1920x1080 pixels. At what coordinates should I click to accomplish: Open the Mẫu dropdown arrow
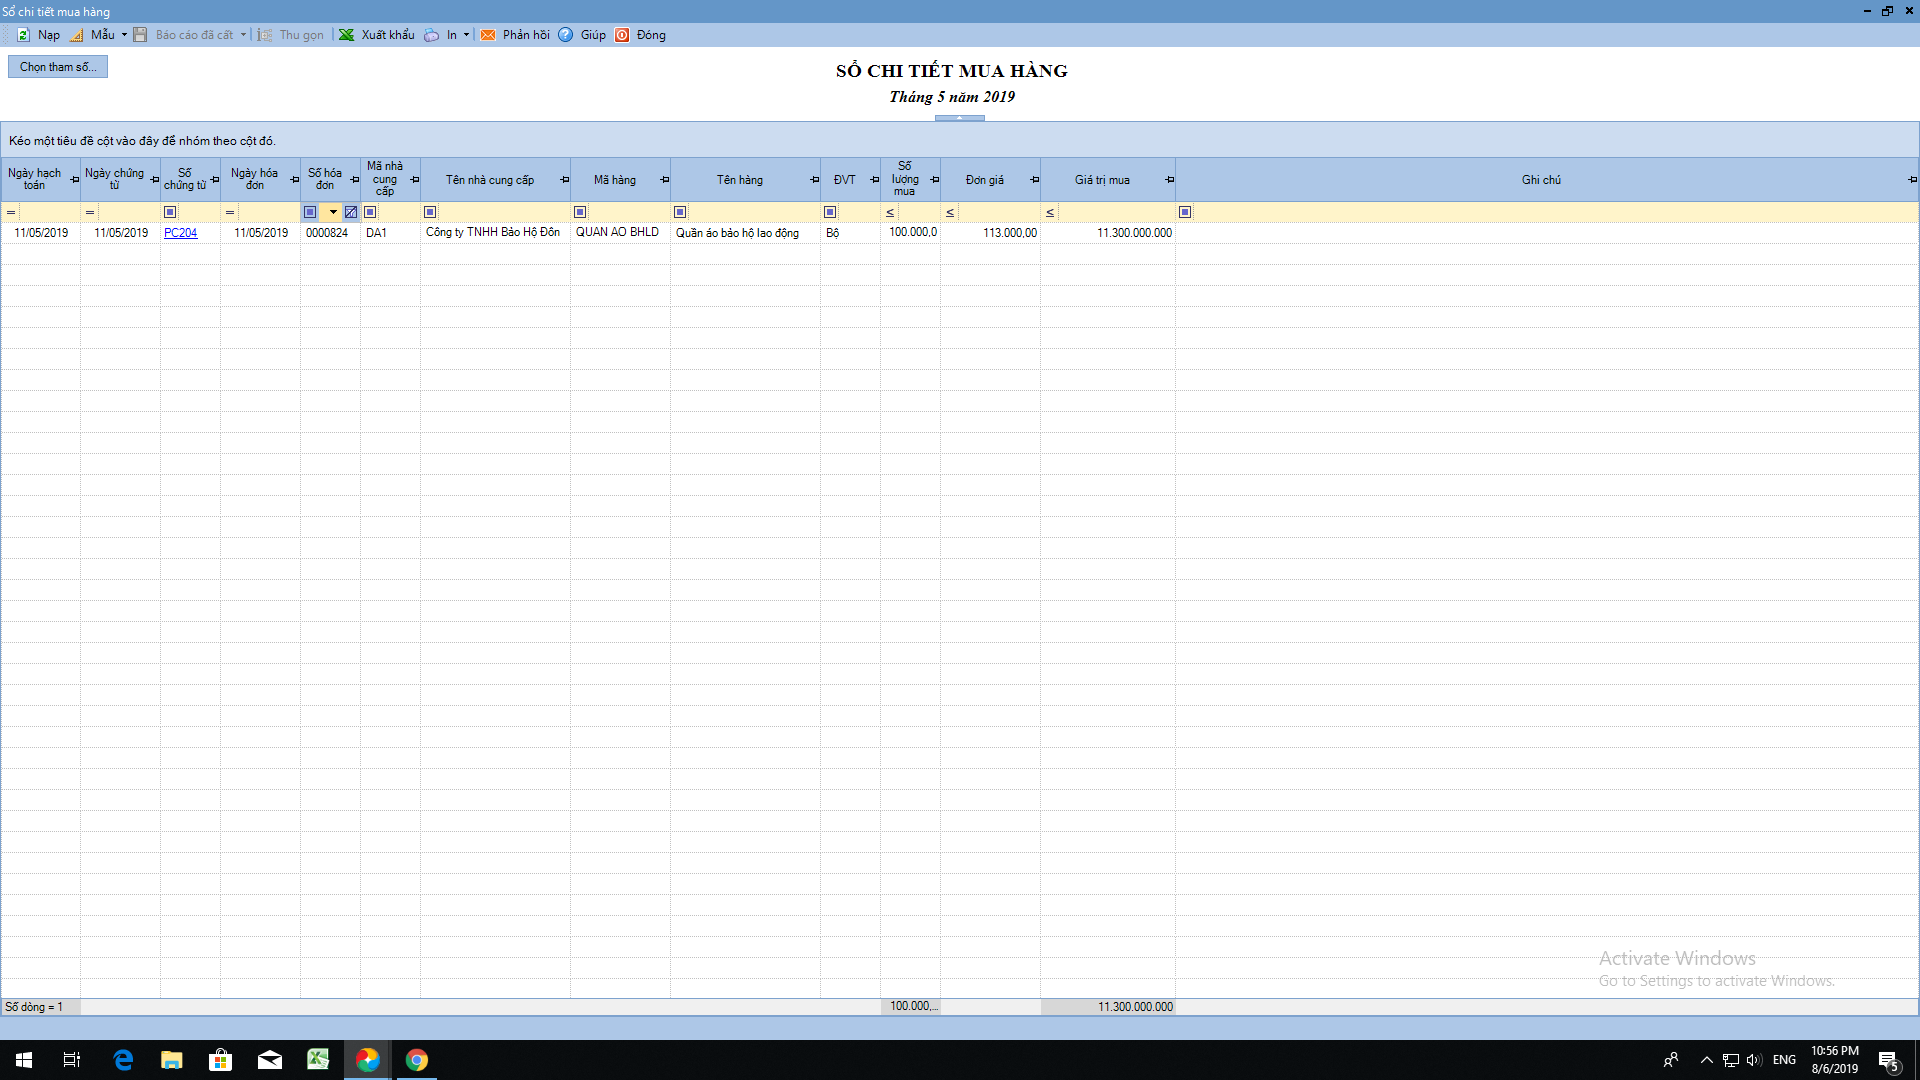pyautogui.click(x=124, y=35)
